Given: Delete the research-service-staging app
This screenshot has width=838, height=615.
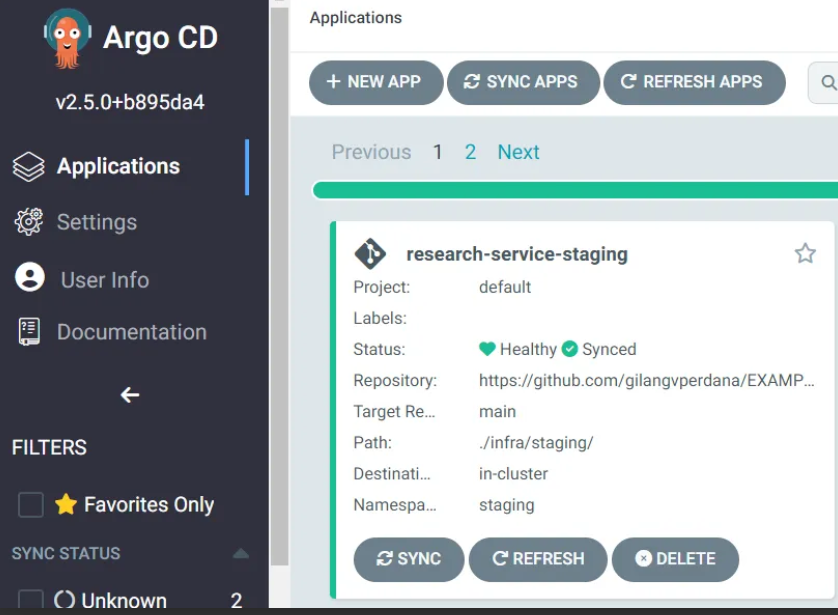Looking at the screenshot, I should coord(676,559).
